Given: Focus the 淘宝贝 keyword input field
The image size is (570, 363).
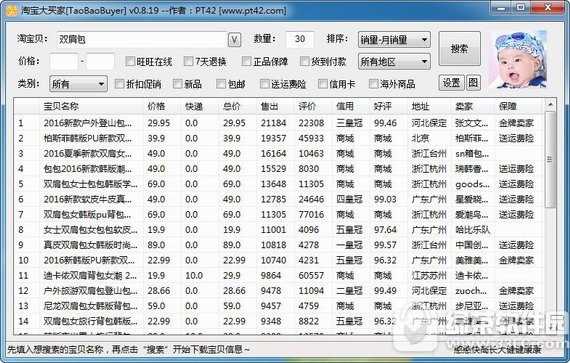Looking at the screenshot, I should pos(142,40).
